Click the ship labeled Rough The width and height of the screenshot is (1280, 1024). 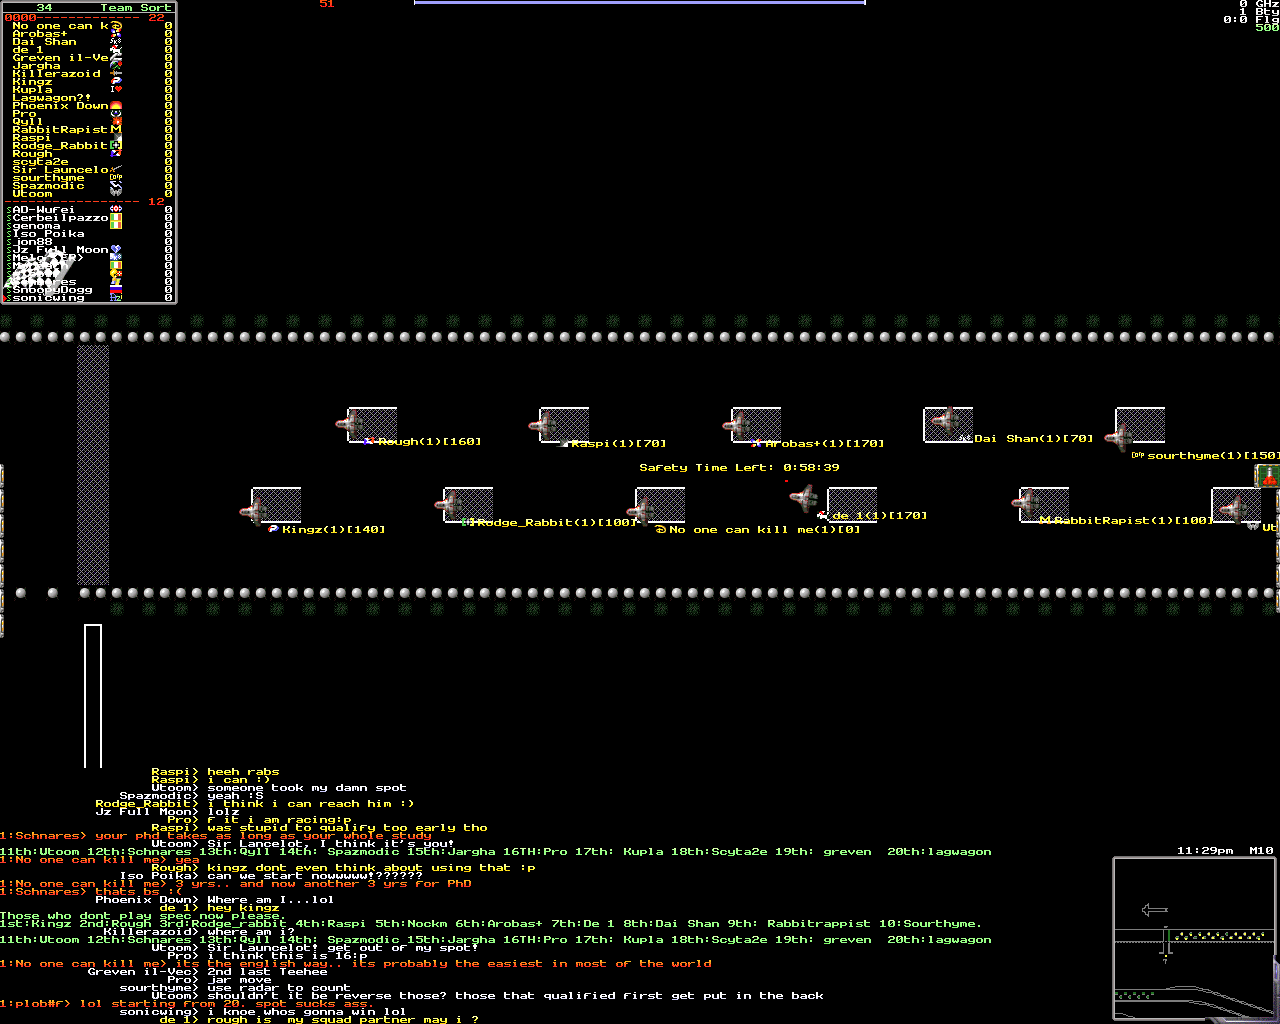tap(352, 425)
